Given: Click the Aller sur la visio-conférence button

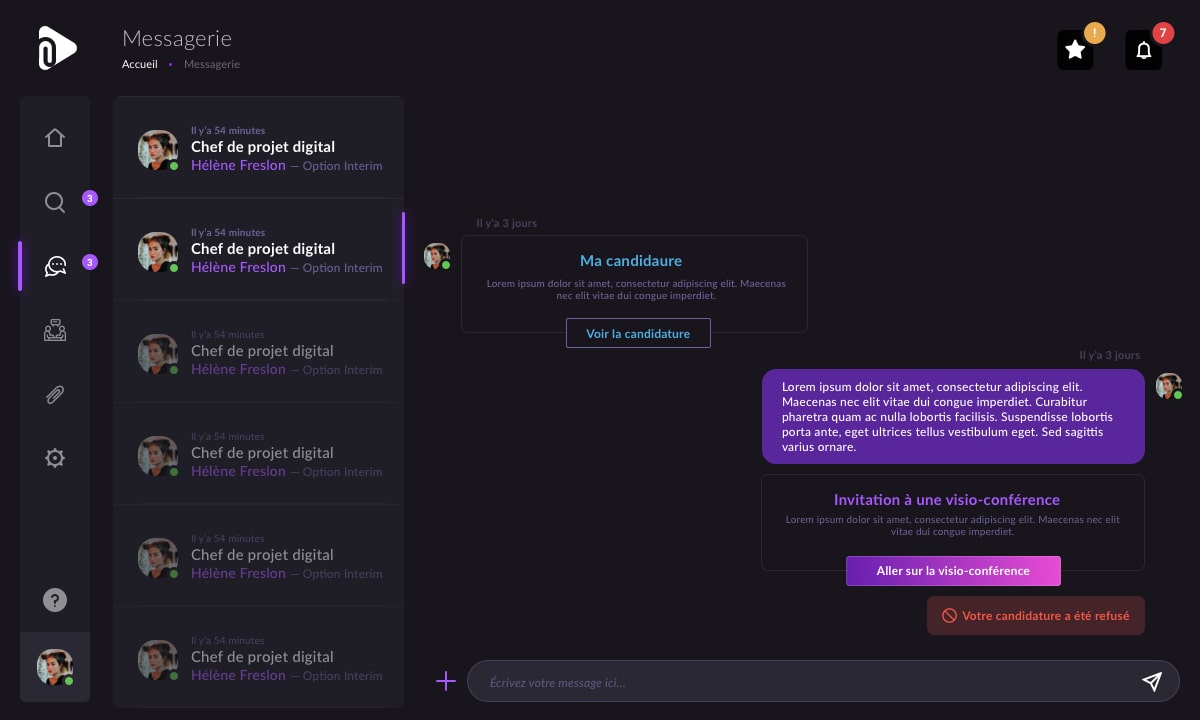Looking at the screenshot, I should [953, 571].
